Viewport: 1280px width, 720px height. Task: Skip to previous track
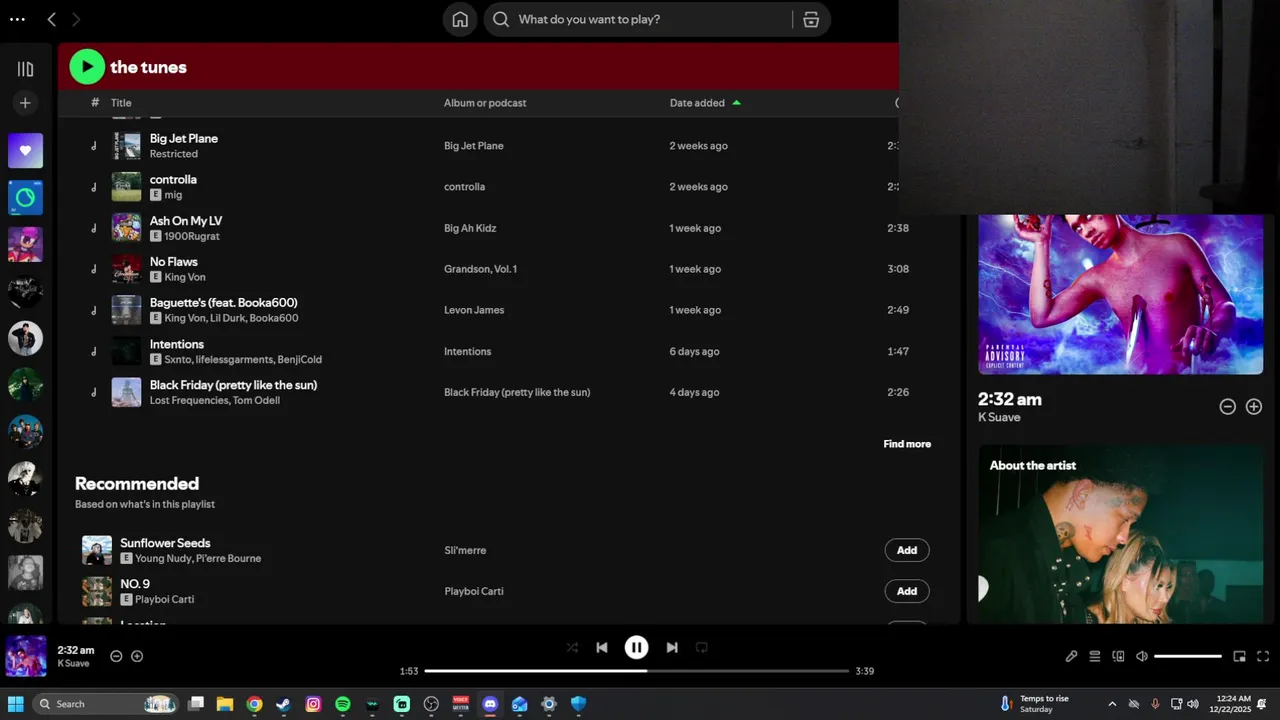click(x=602, y=647)
